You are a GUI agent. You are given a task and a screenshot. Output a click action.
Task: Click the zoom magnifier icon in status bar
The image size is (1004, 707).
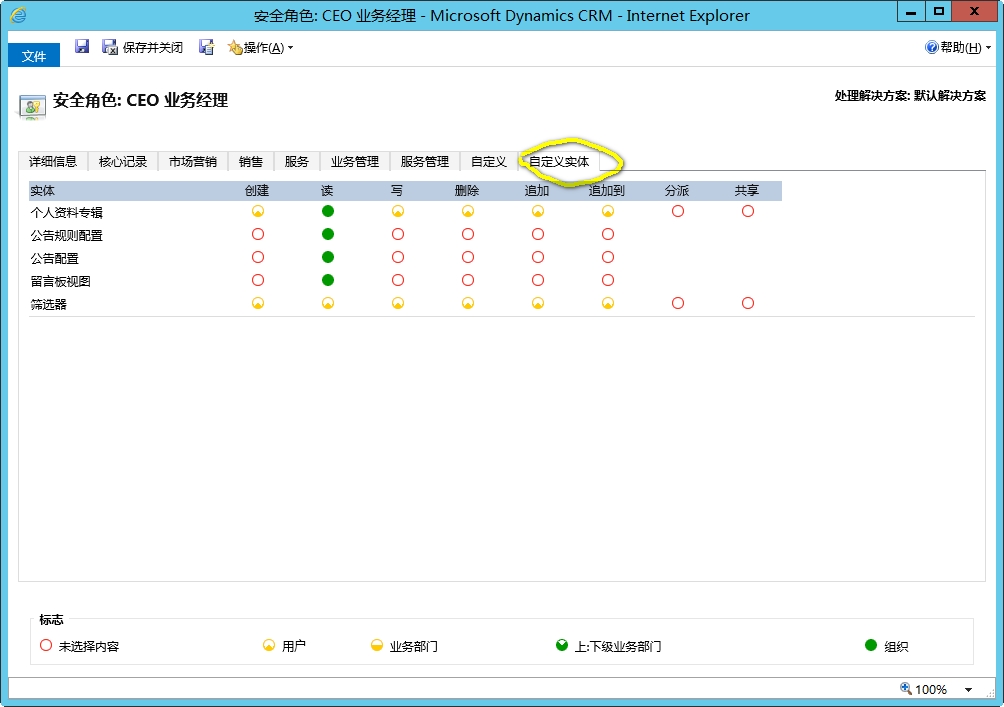[906, 688]
